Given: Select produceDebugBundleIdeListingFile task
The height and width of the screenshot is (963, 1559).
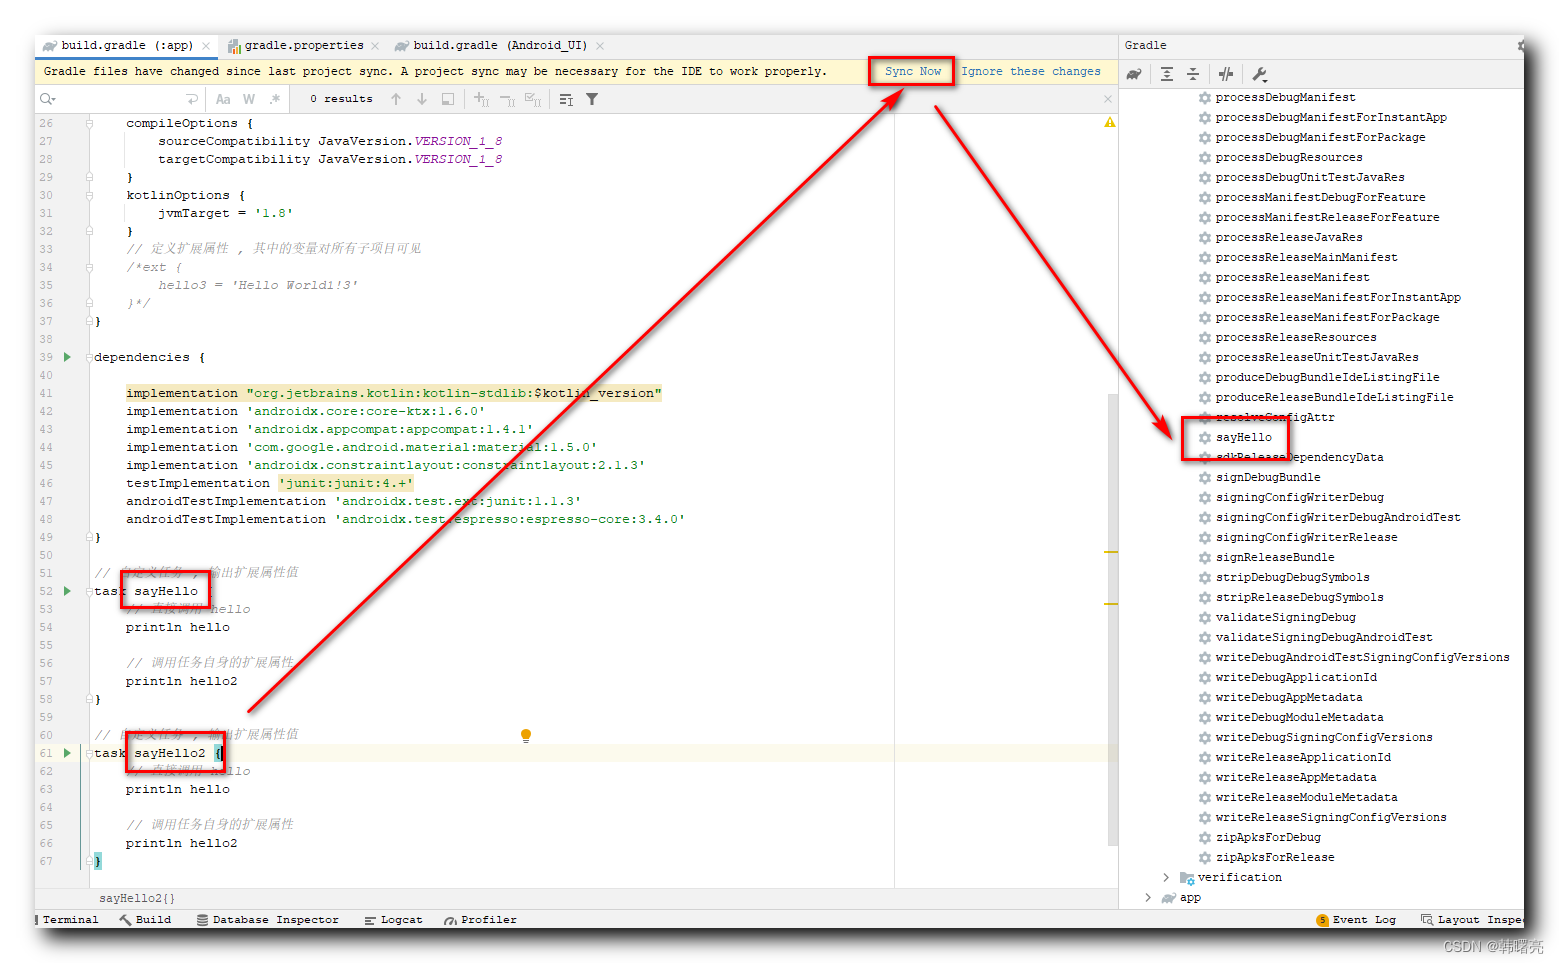Looking at the screenshot, I should coord(1328,377).
